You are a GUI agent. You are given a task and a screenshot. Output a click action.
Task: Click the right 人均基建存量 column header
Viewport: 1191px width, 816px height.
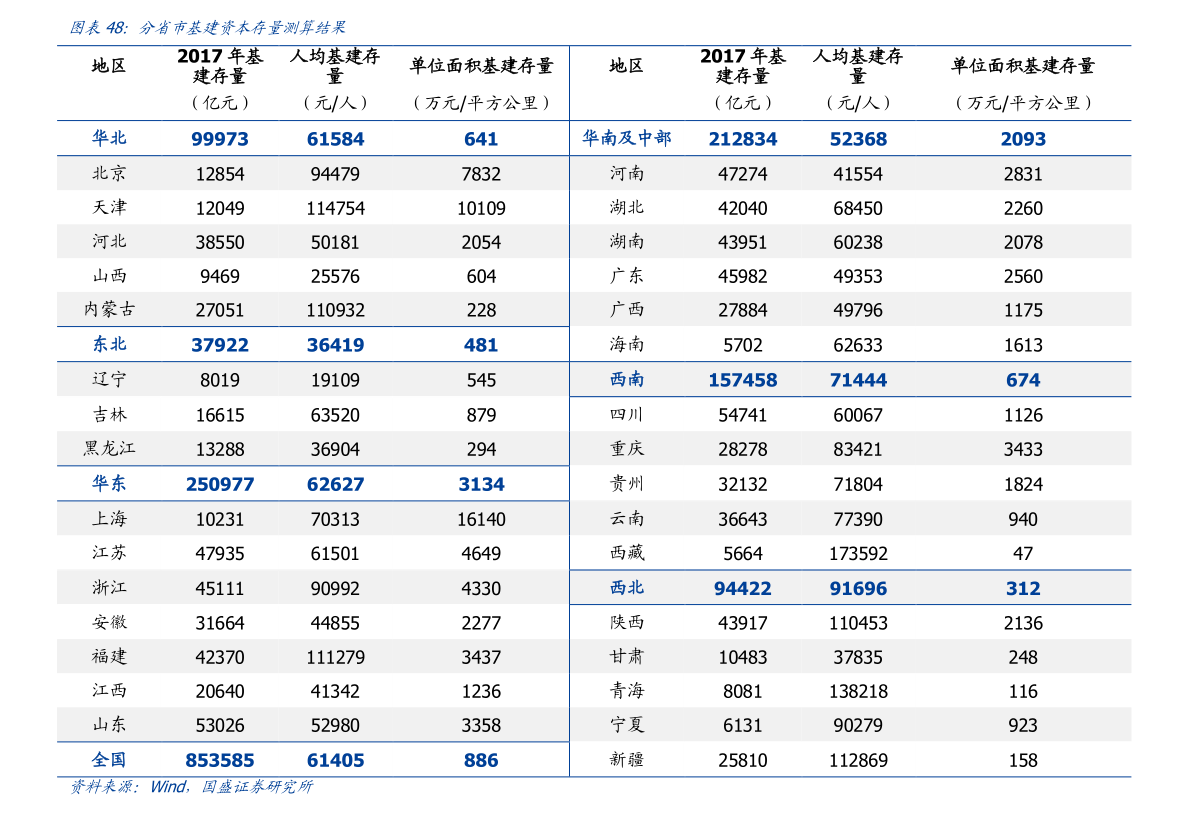[x=858, y=66]
